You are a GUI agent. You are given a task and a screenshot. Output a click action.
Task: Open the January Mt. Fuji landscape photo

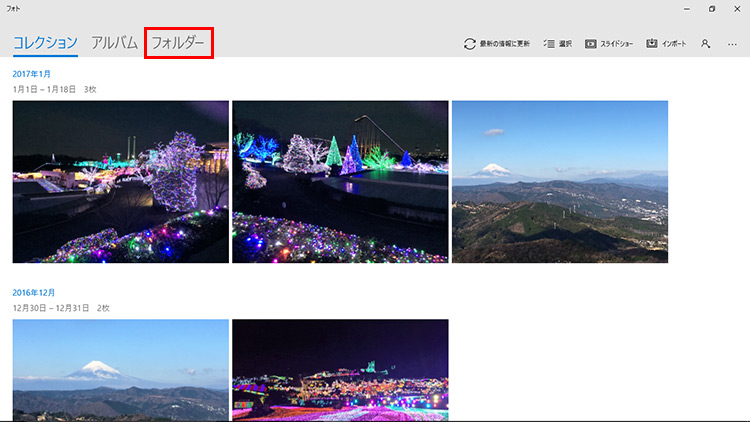559,181
